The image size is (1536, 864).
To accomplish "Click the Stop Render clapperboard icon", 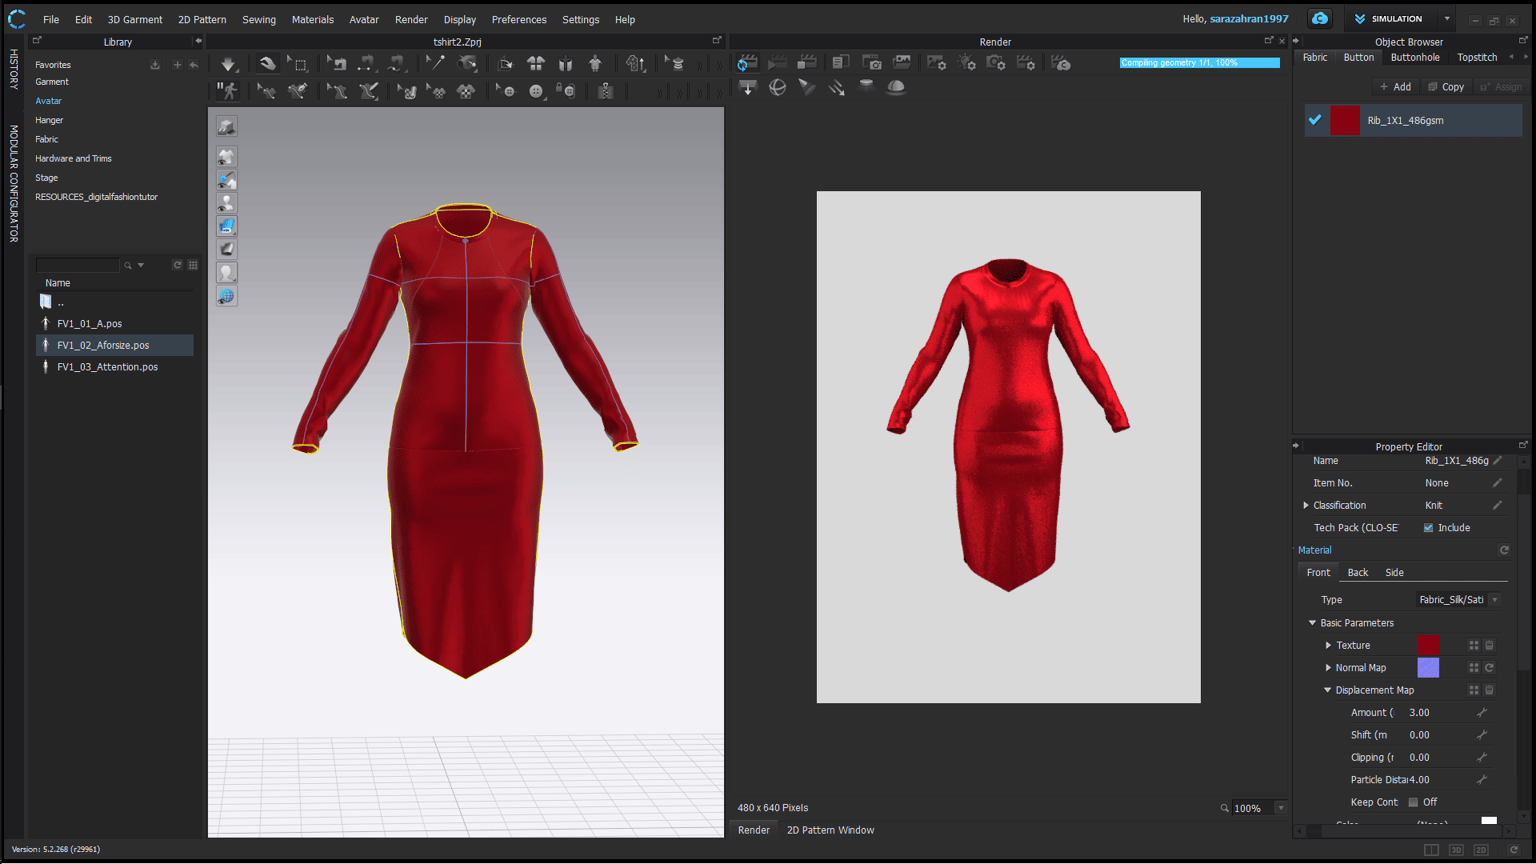I will coord(807,63).
